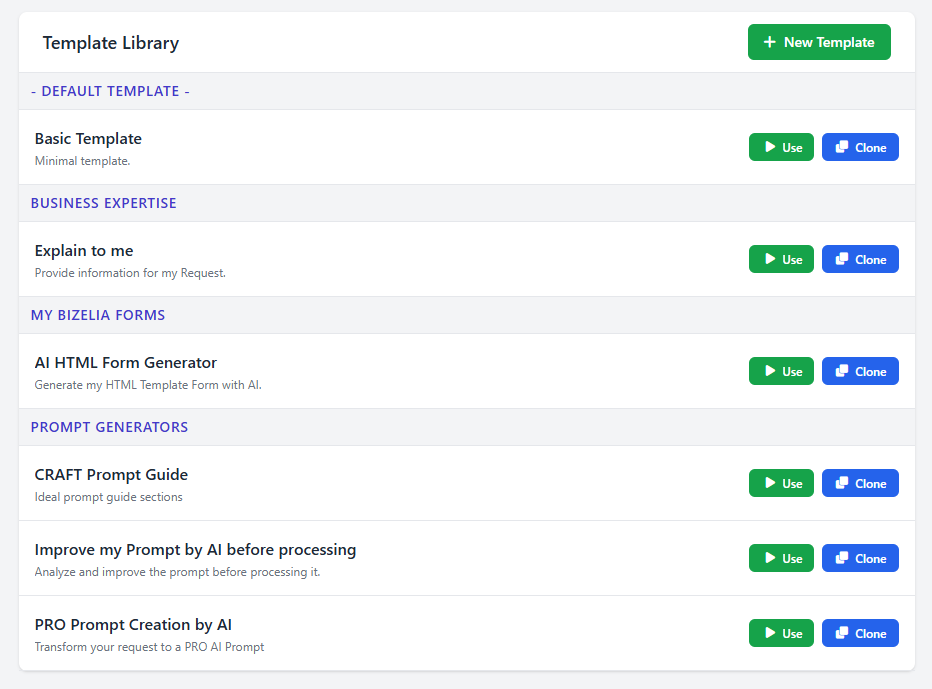This screenshot has width=932, height=689.
Task: Click clone icon for PRO Prompt Creation
Action: pos(842,633)
